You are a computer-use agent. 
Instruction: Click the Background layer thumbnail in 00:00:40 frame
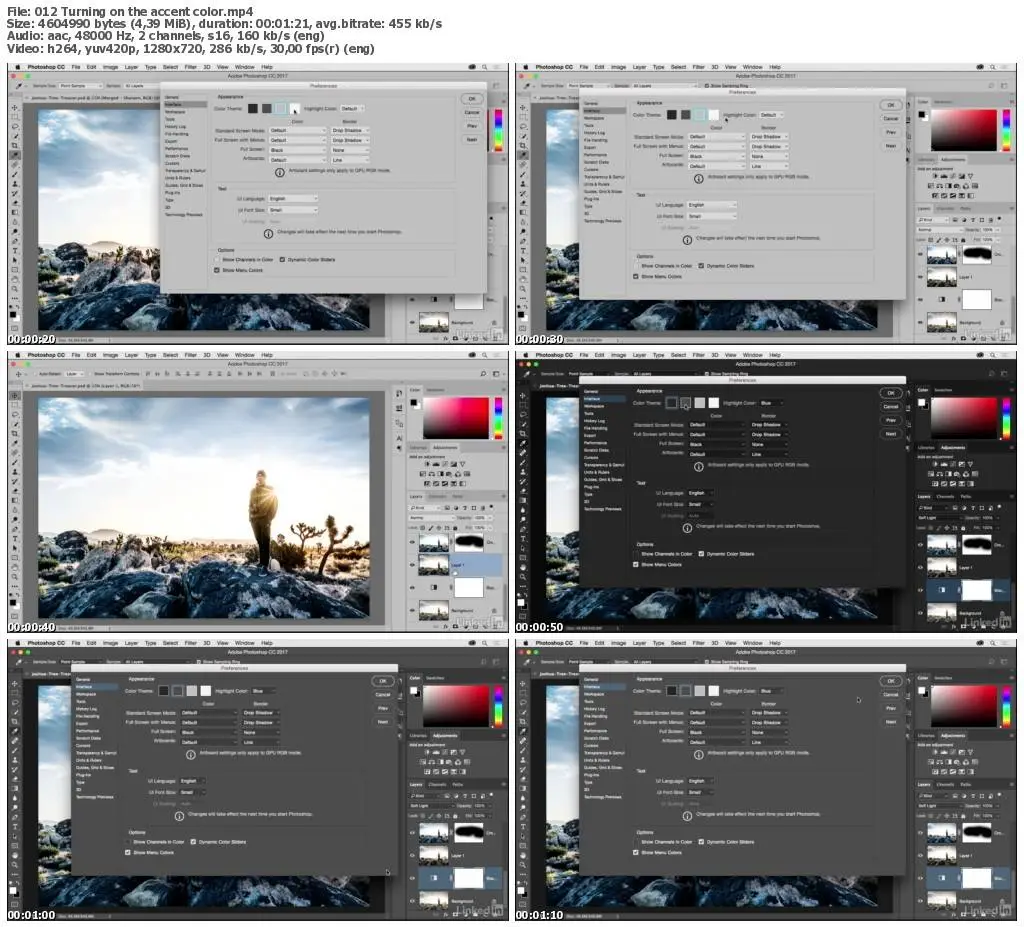tap(433, 610)
